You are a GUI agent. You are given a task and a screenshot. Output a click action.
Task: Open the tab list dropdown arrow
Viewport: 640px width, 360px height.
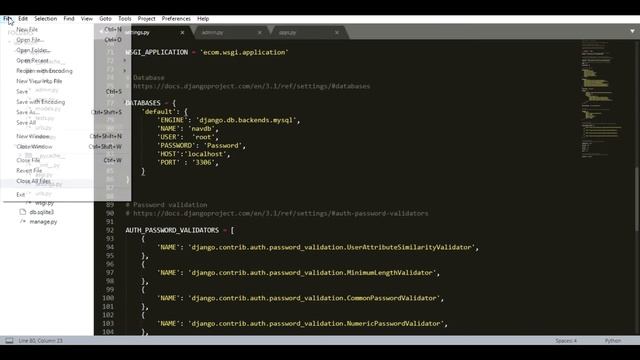(632, 31)
